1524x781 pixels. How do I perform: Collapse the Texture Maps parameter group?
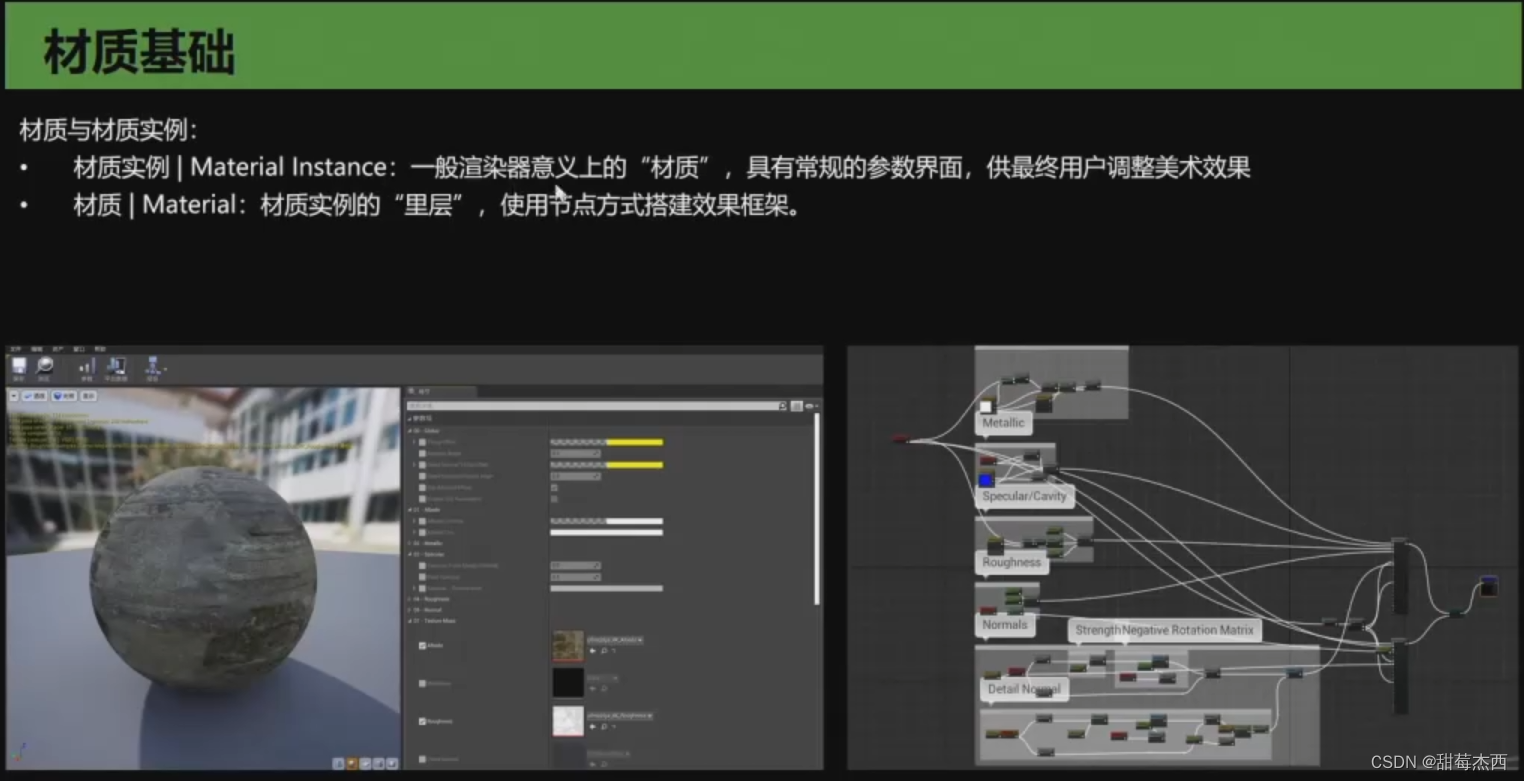409,621
